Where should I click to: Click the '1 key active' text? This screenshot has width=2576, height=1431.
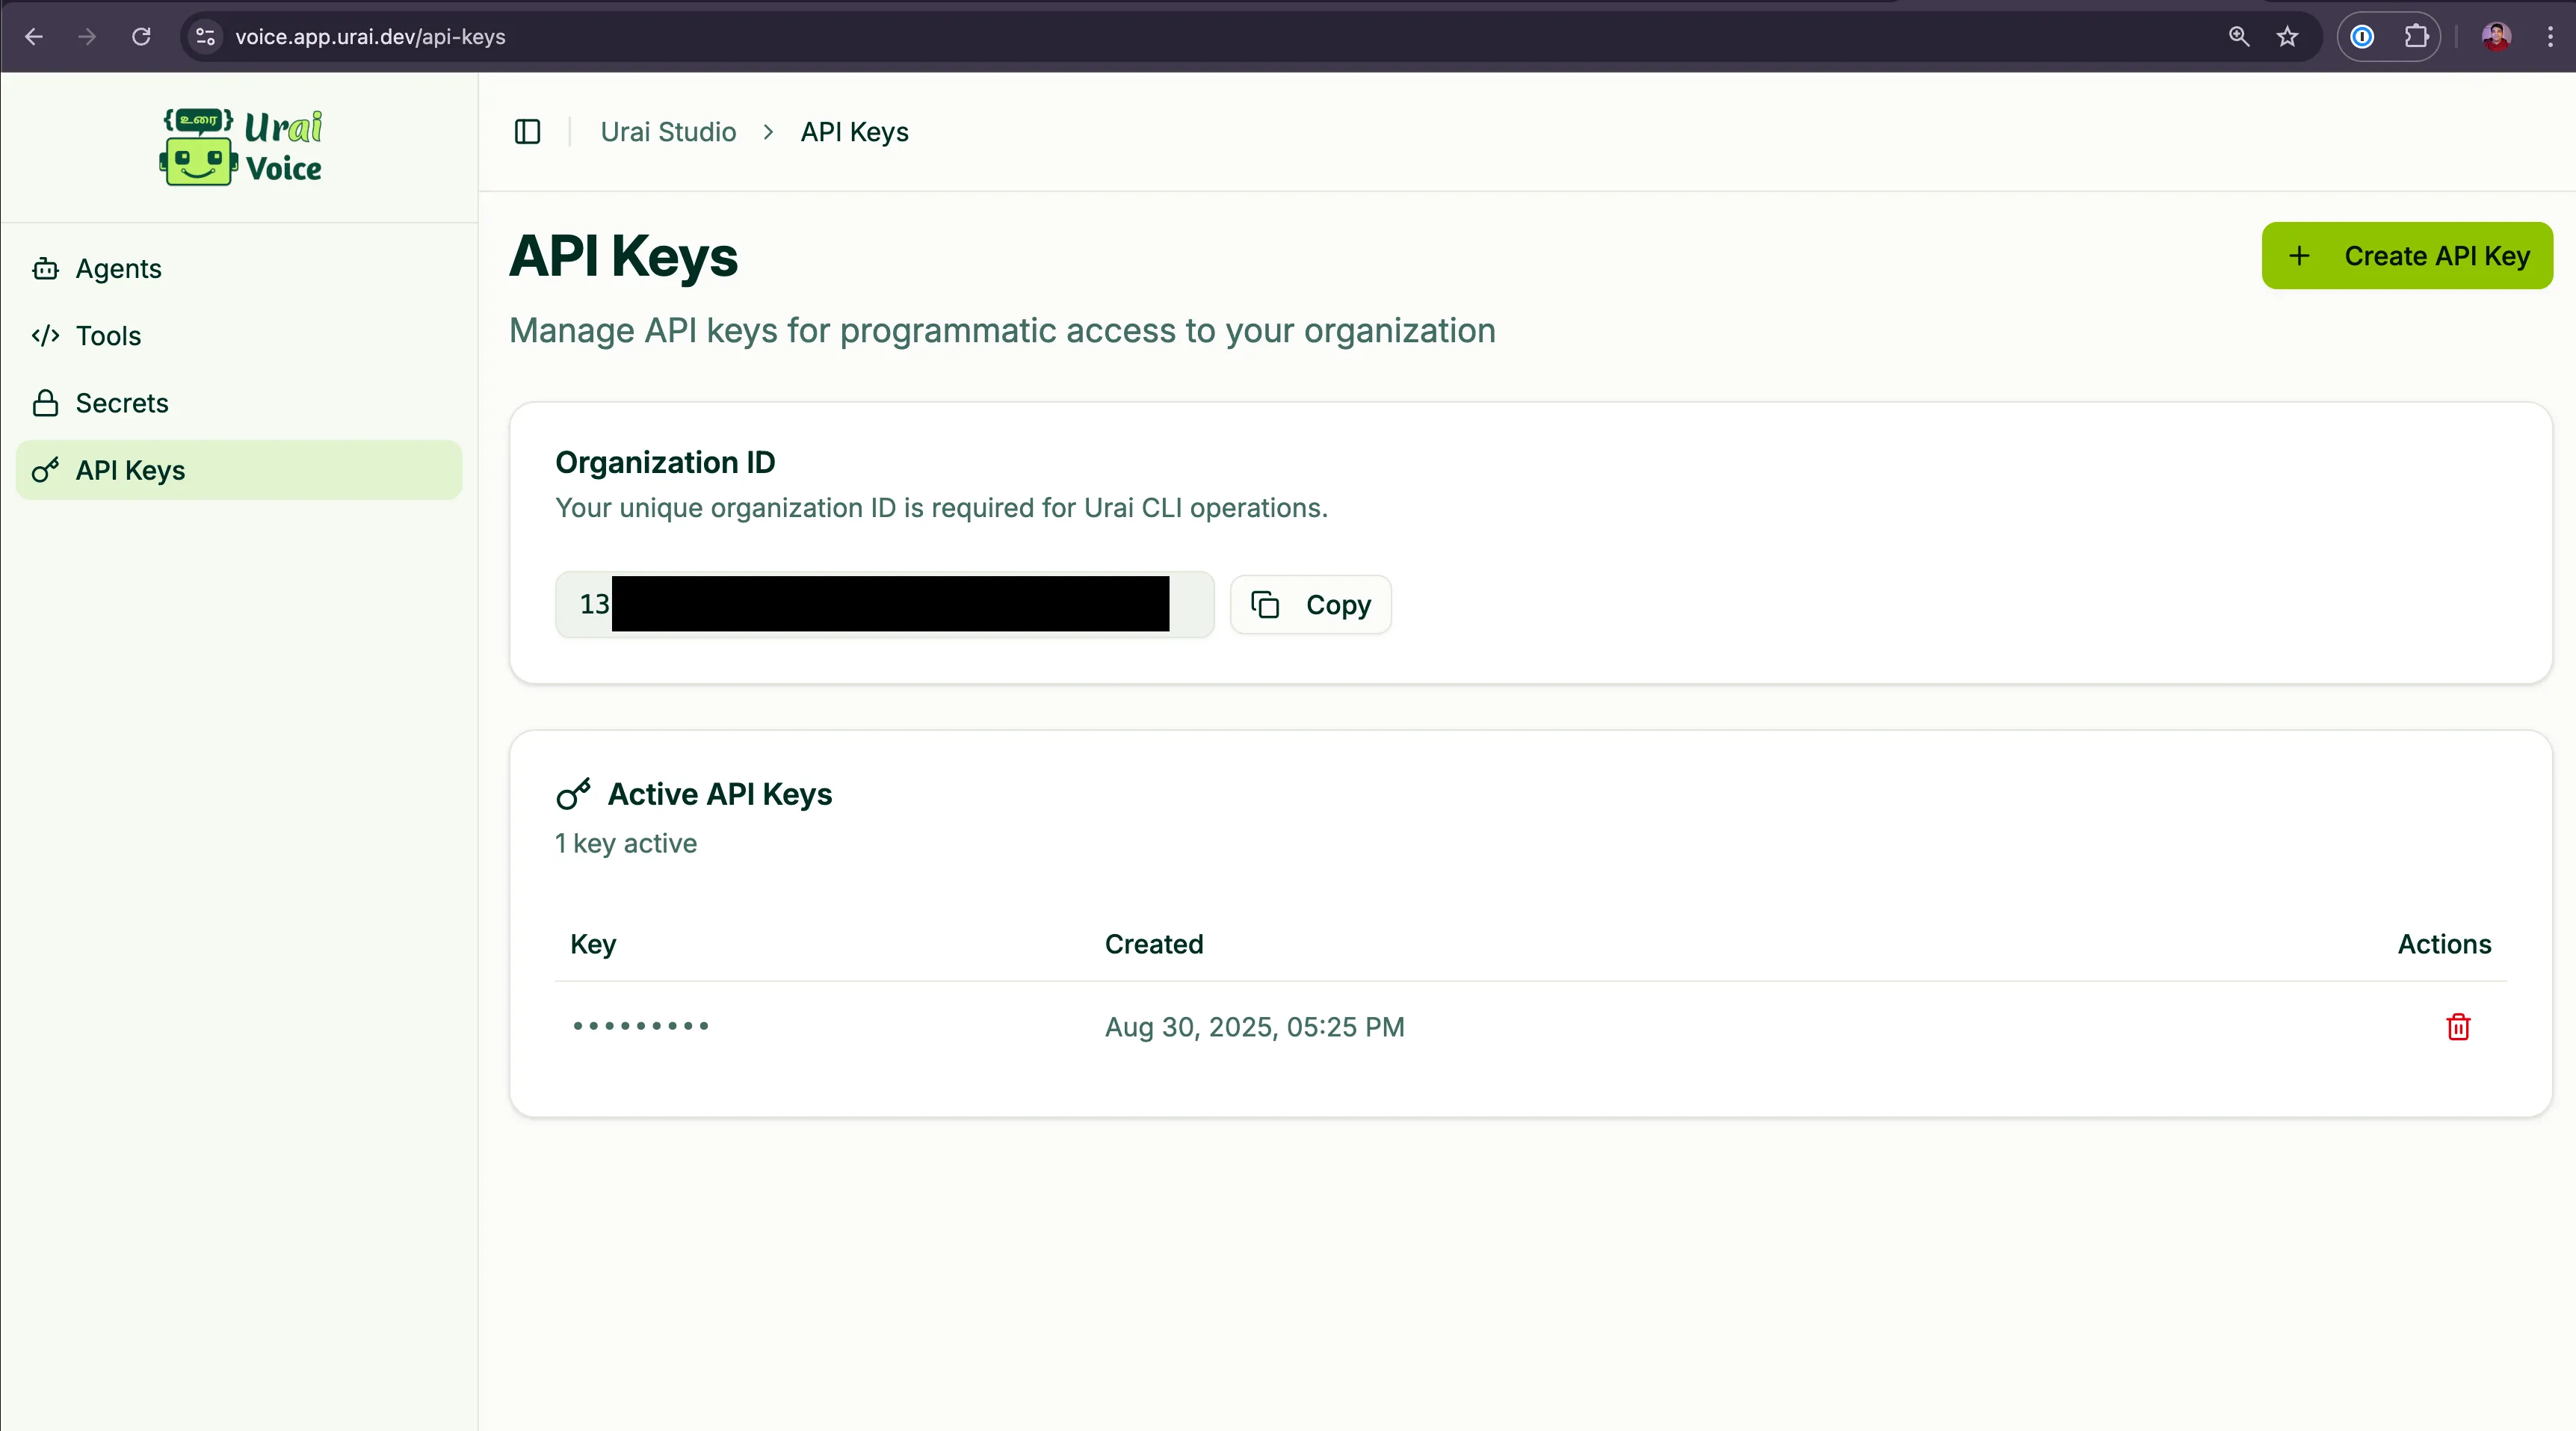click(x=626, y=843)
